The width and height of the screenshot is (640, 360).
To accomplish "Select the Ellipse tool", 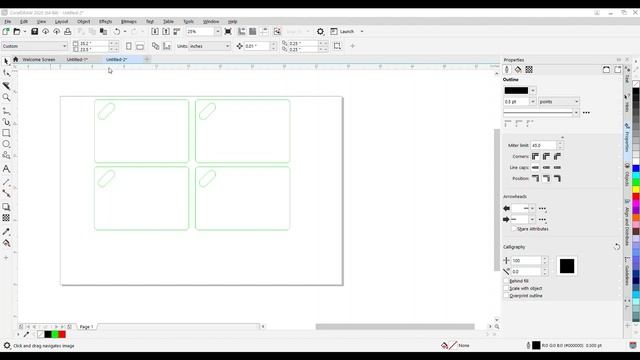I will click(6, 144).
